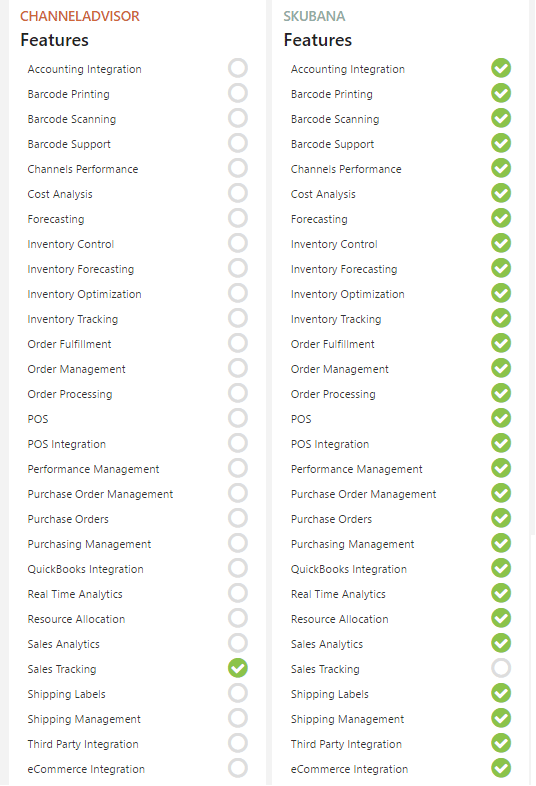Screen dimensions: 536x786
Task: Select Skubana's Channels Performance feature text
Action: click(x=346, y=169)
